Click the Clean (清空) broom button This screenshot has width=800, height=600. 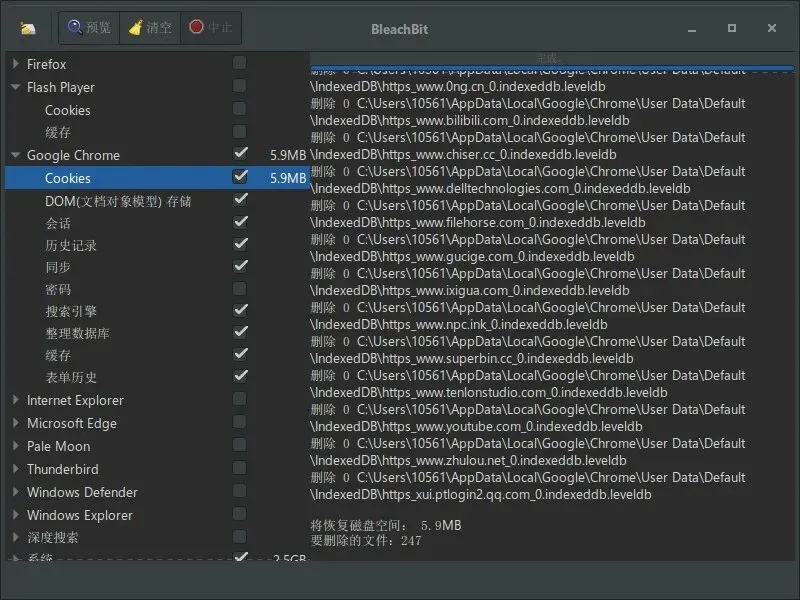[150, 28]
